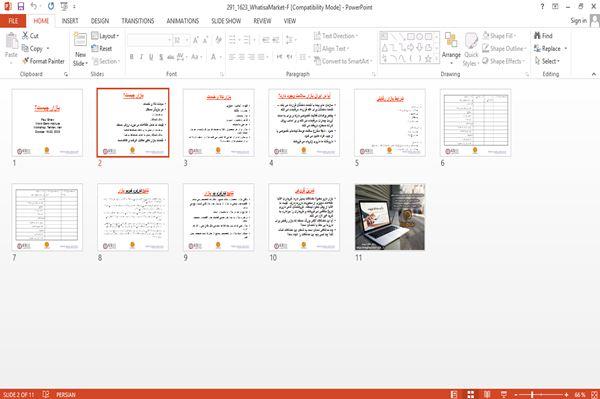The height and width of the screenshot is (399, 600).
Task: Switch to the REVIEW tab
Action: [262, 21]
